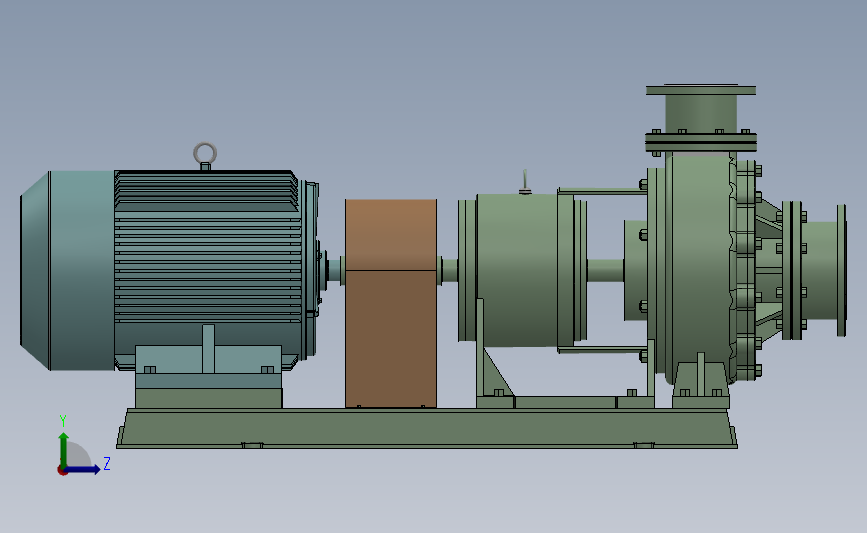The height and width of the screenshot is (533, 867).
Task: Click the Y label on the triad
Action: pos(63,421)
